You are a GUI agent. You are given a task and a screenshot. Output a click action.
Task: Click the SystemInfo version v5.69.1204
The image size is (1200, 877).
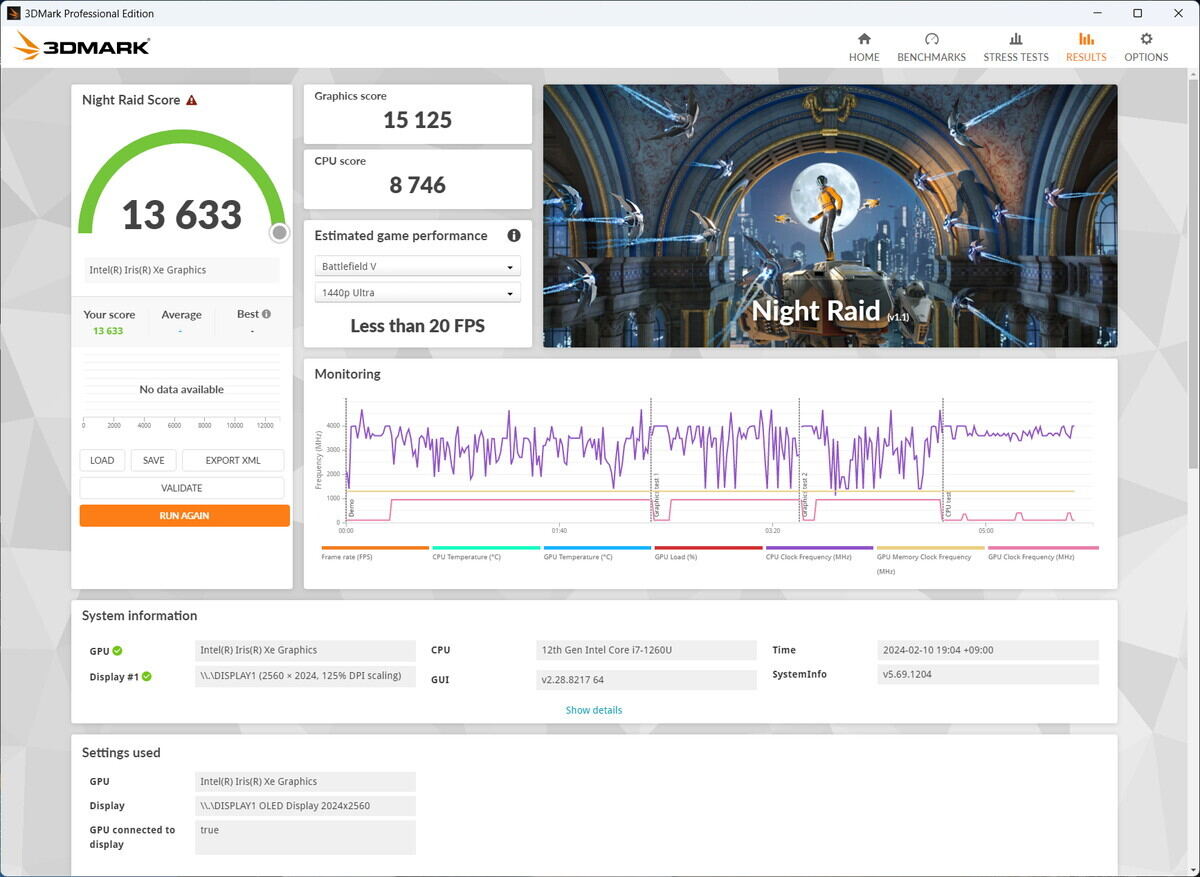click(x=987, y=674)
